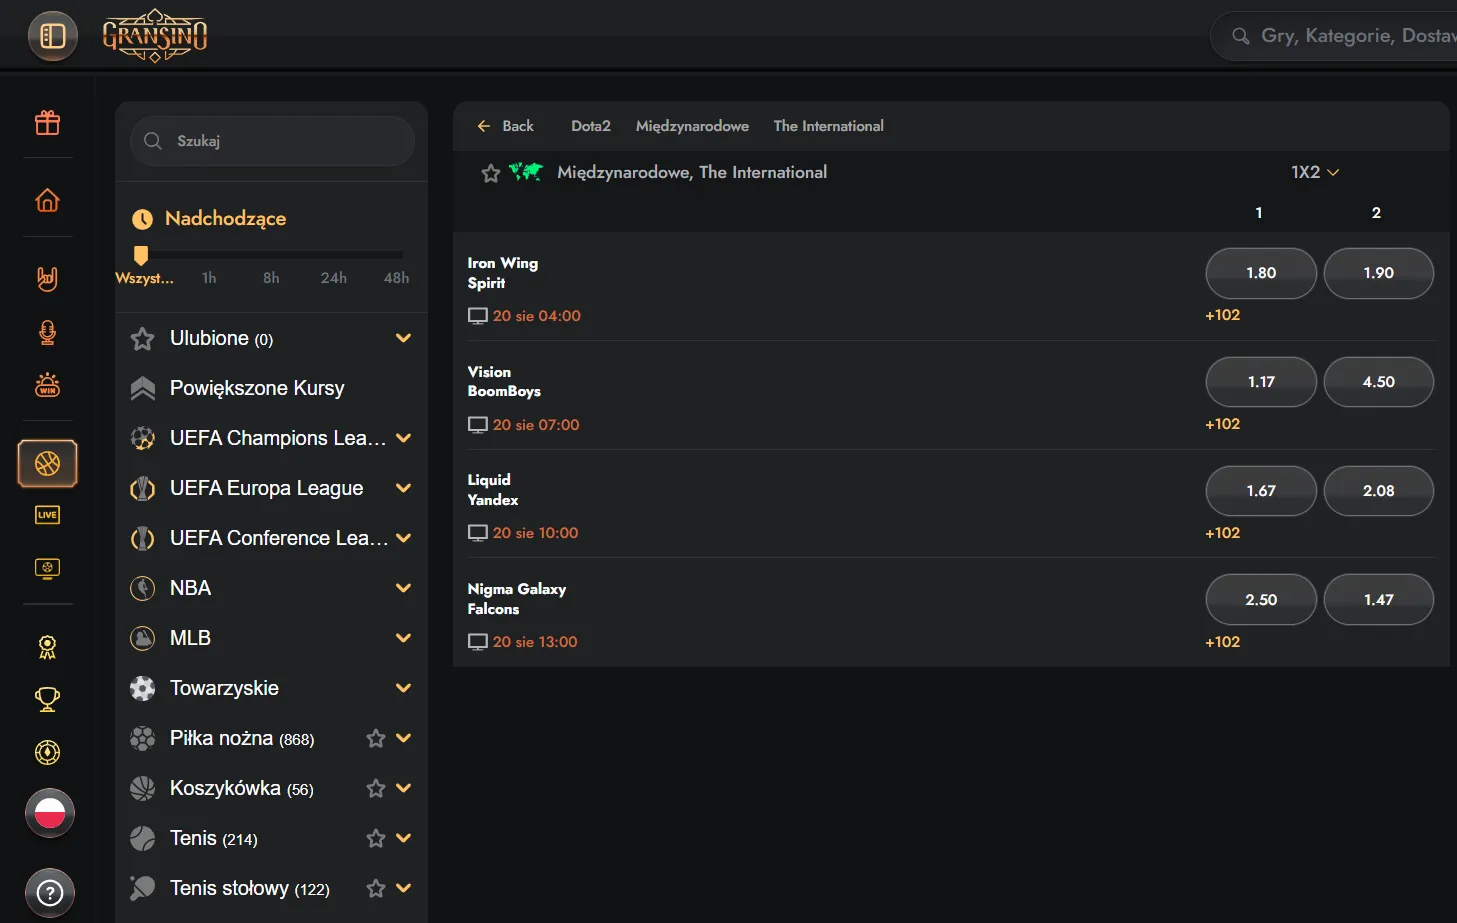Go to home via house icon
1457x923 pixels.
point(47,200)
